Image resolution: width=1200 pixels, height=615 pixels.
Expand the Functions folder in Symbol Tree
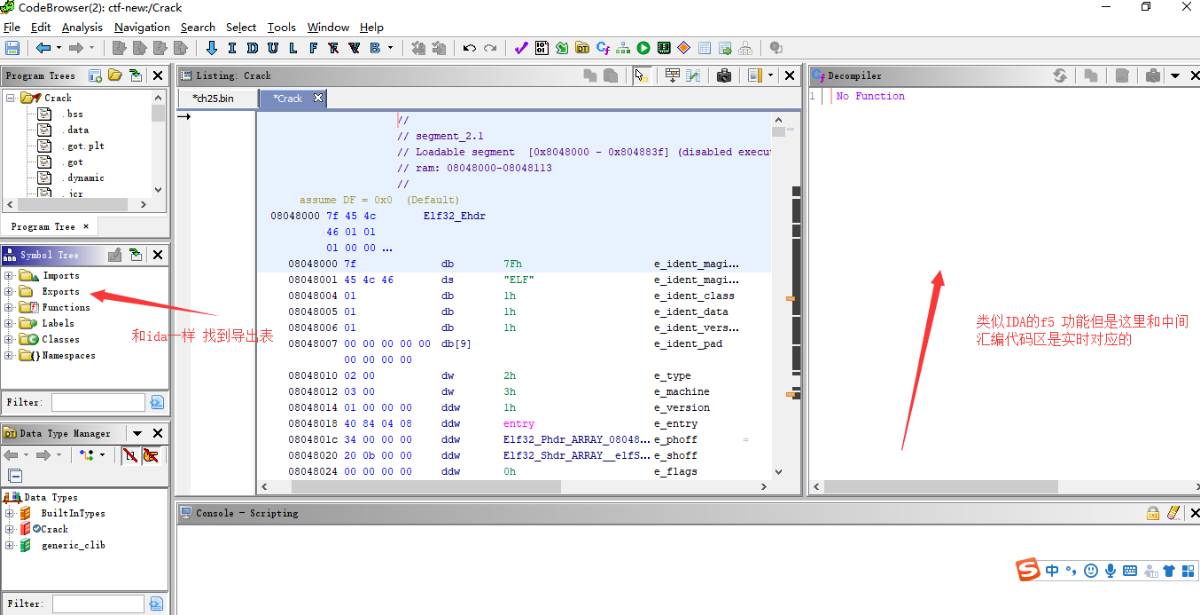point(10,308)
